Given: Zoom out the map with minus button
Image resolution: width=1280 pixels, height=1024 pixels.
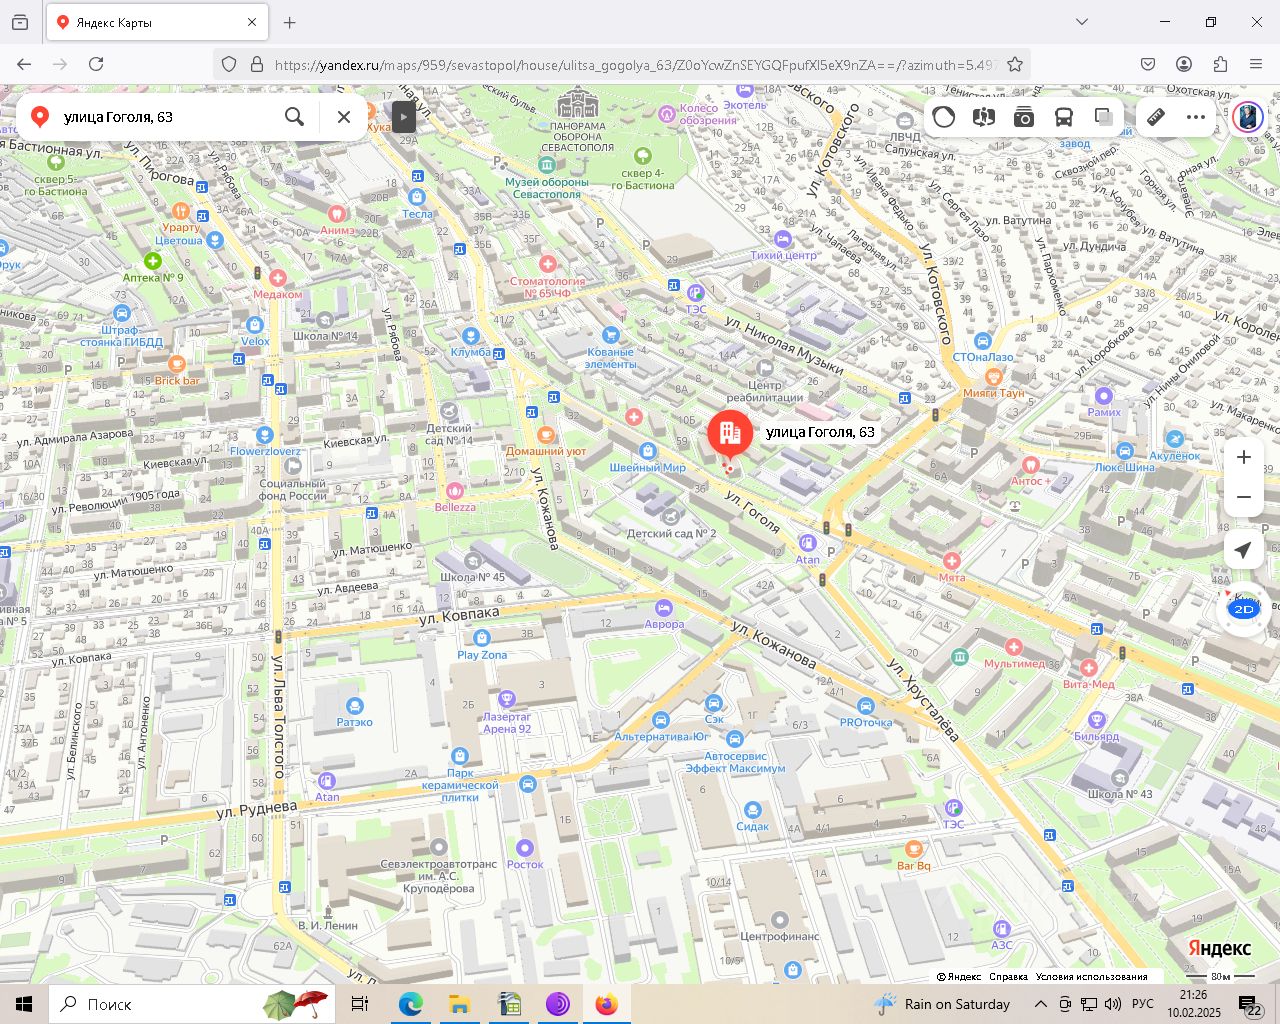Looking at the screenshot, I should click(x=1244, y=497).
